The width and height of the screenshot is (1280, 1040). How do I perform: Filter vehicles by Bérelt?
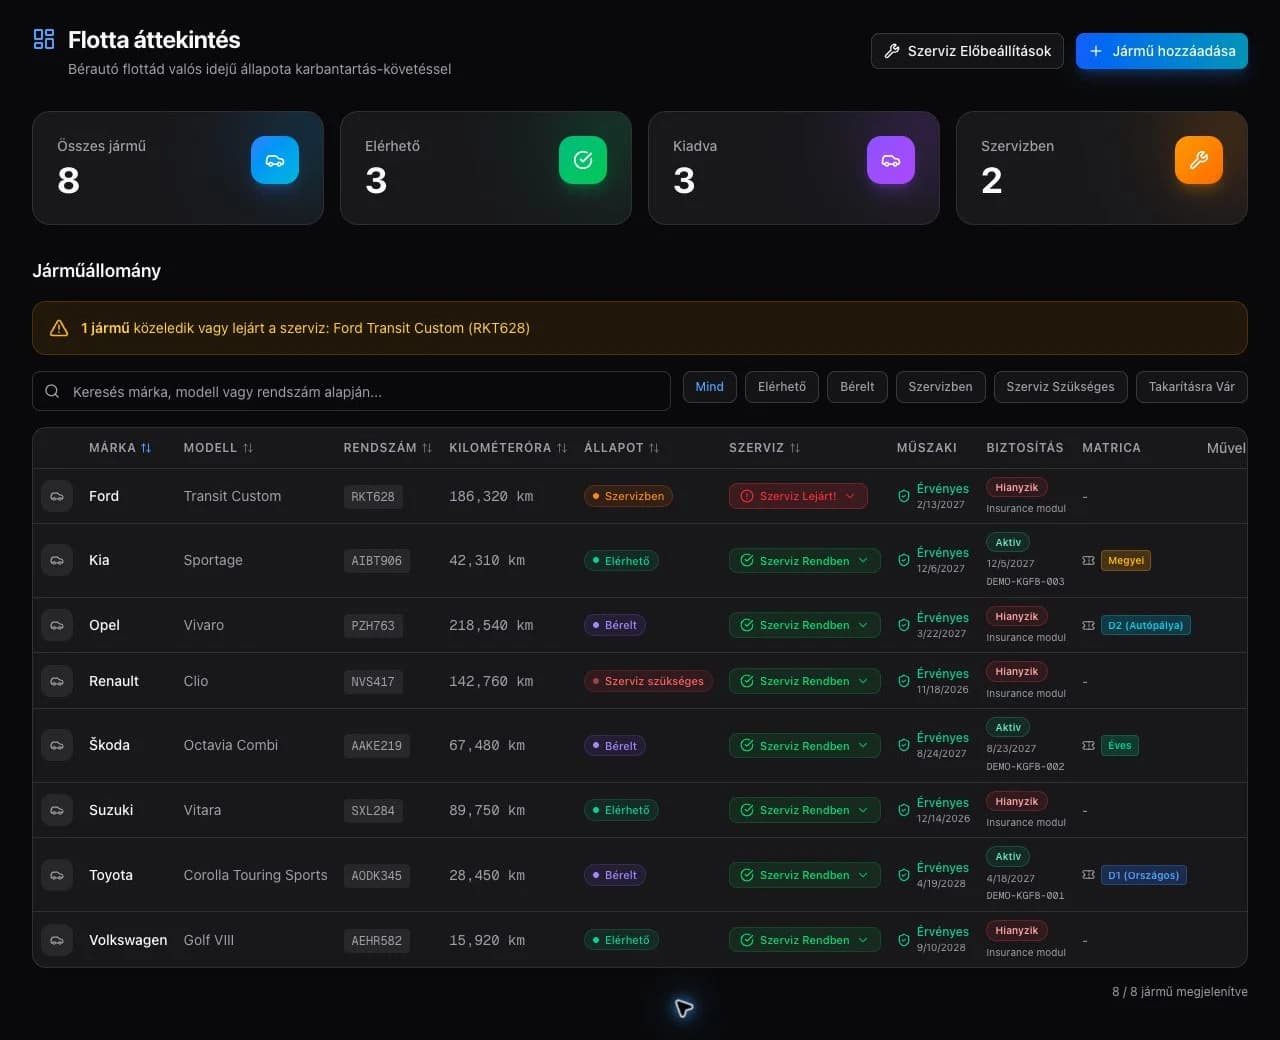tap(857, 387)
